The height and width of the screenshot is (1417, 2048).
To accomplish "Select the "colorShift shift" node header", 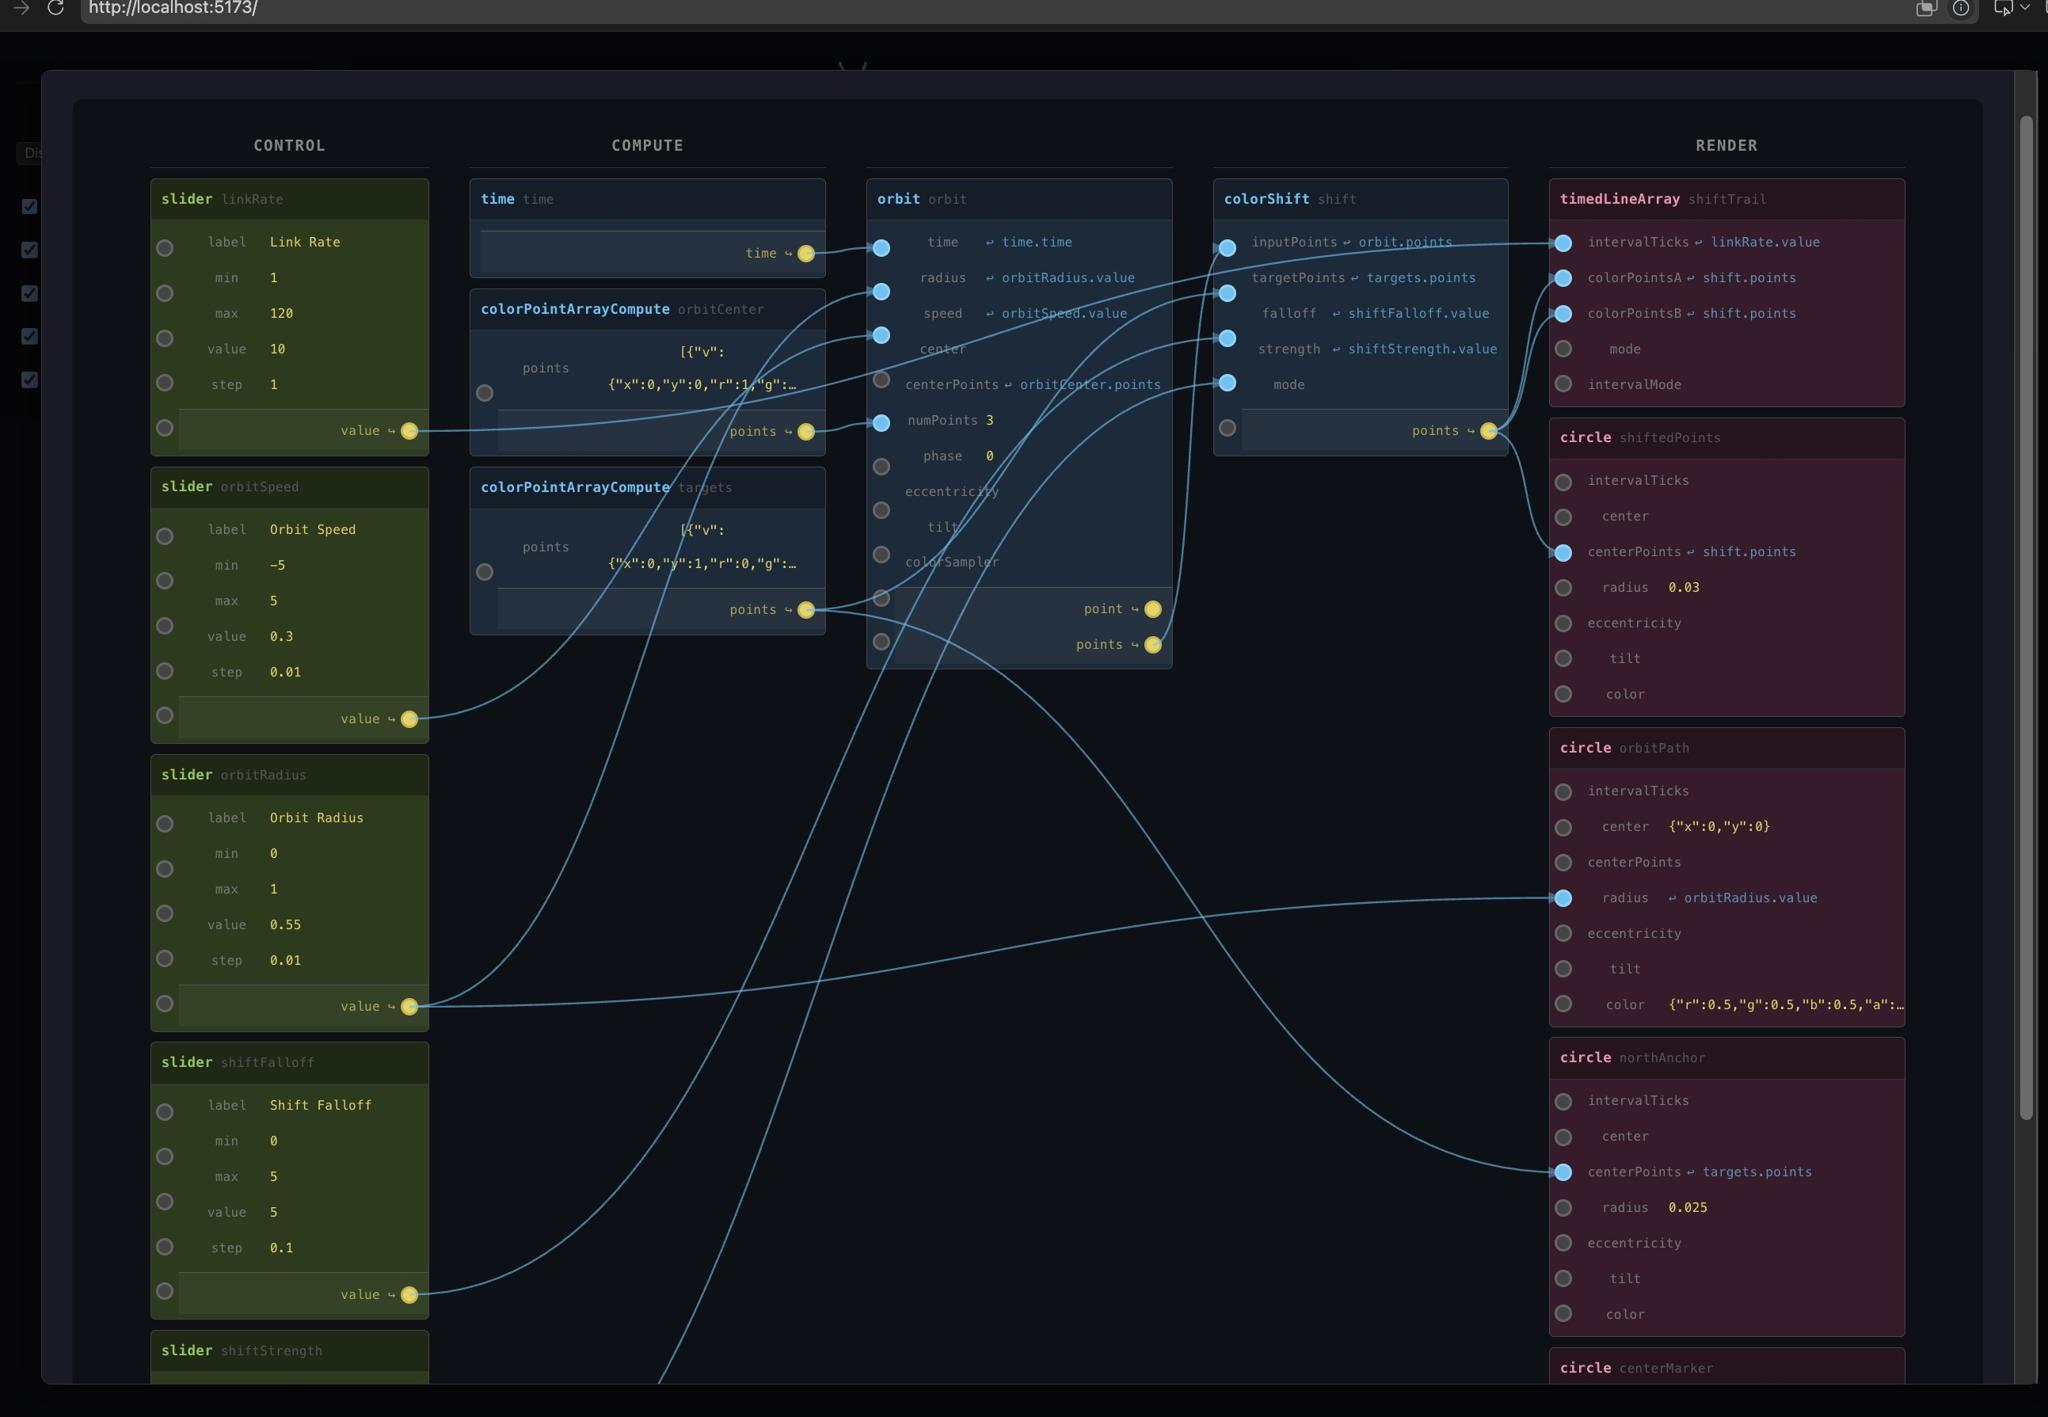I will (1360, 199).
